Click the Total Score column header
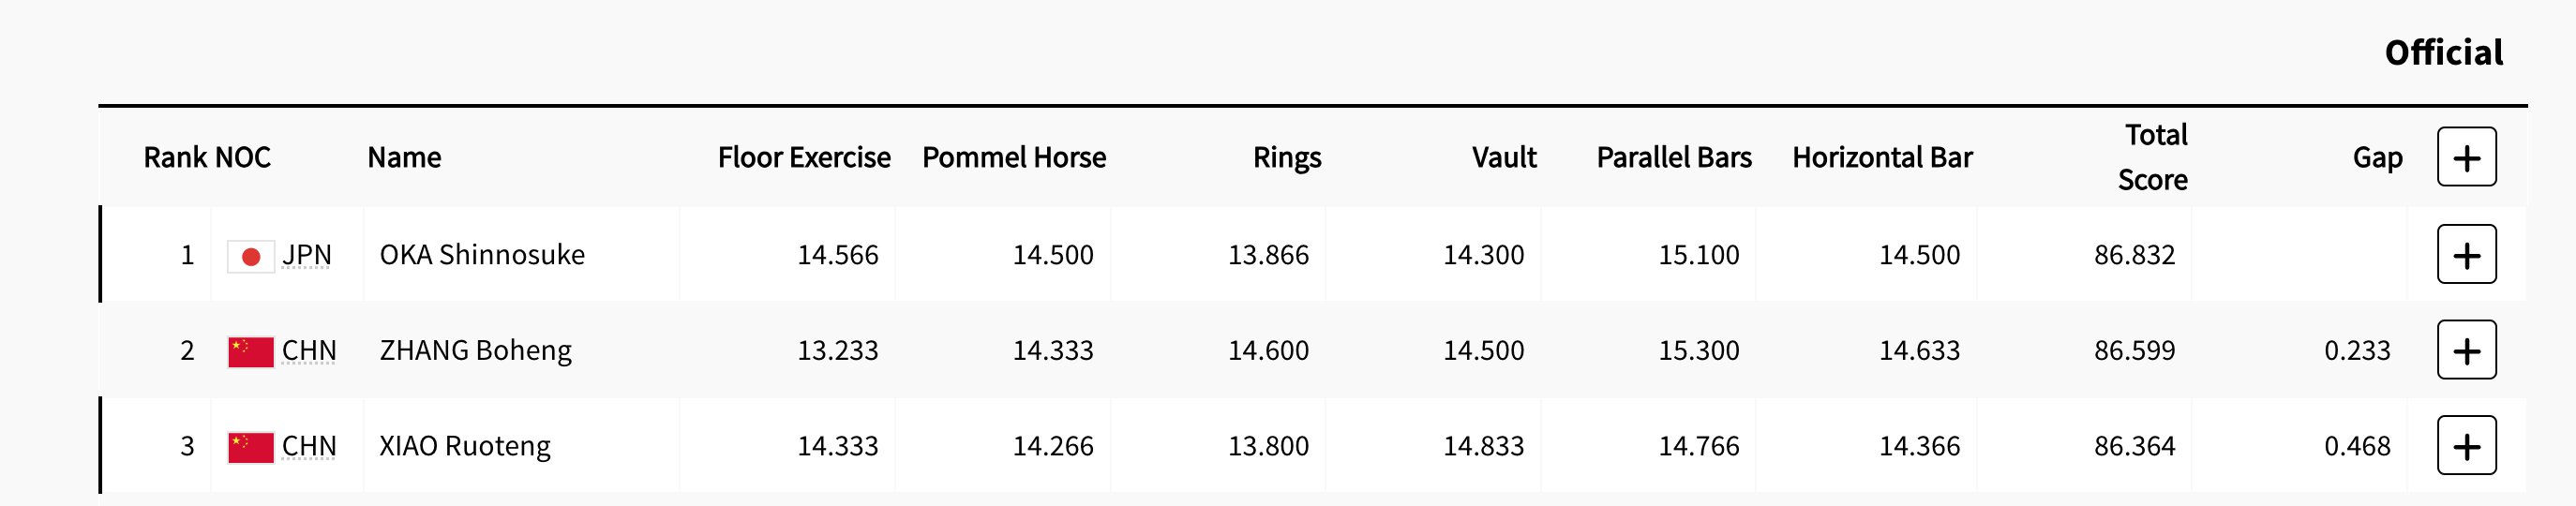The height and width of the screenshot is (506, 2576). tap(2153, 157)
